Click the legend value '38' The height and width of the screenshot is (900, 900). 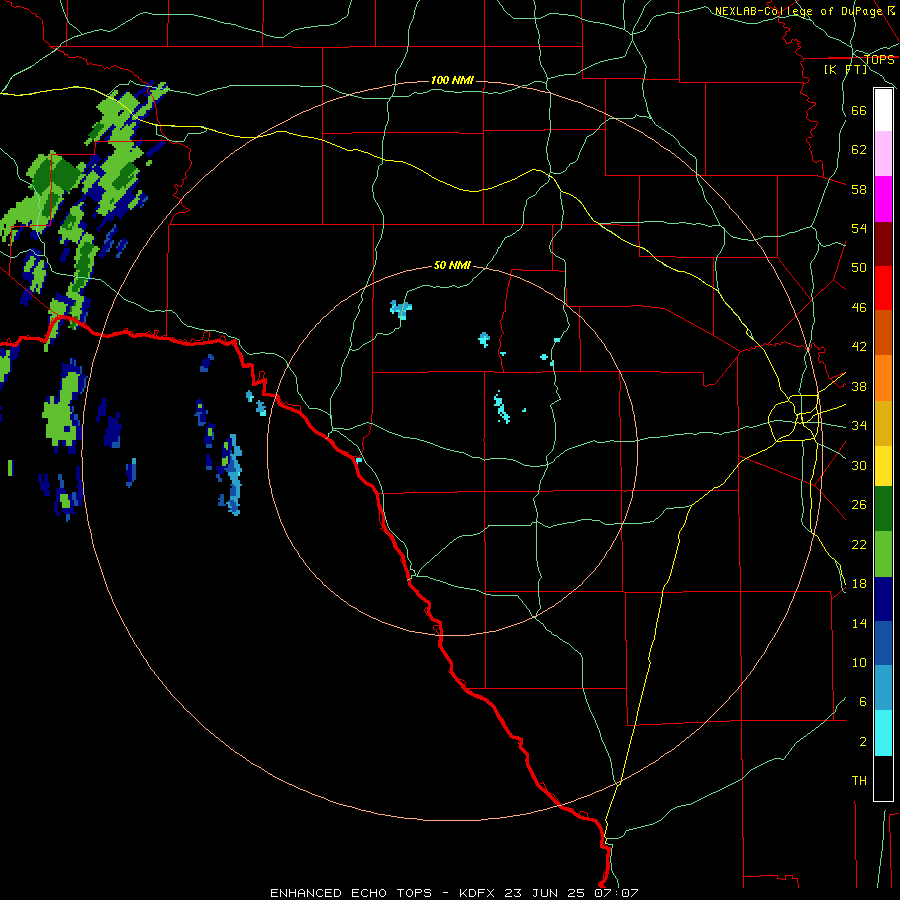click(x=859, y=387)
